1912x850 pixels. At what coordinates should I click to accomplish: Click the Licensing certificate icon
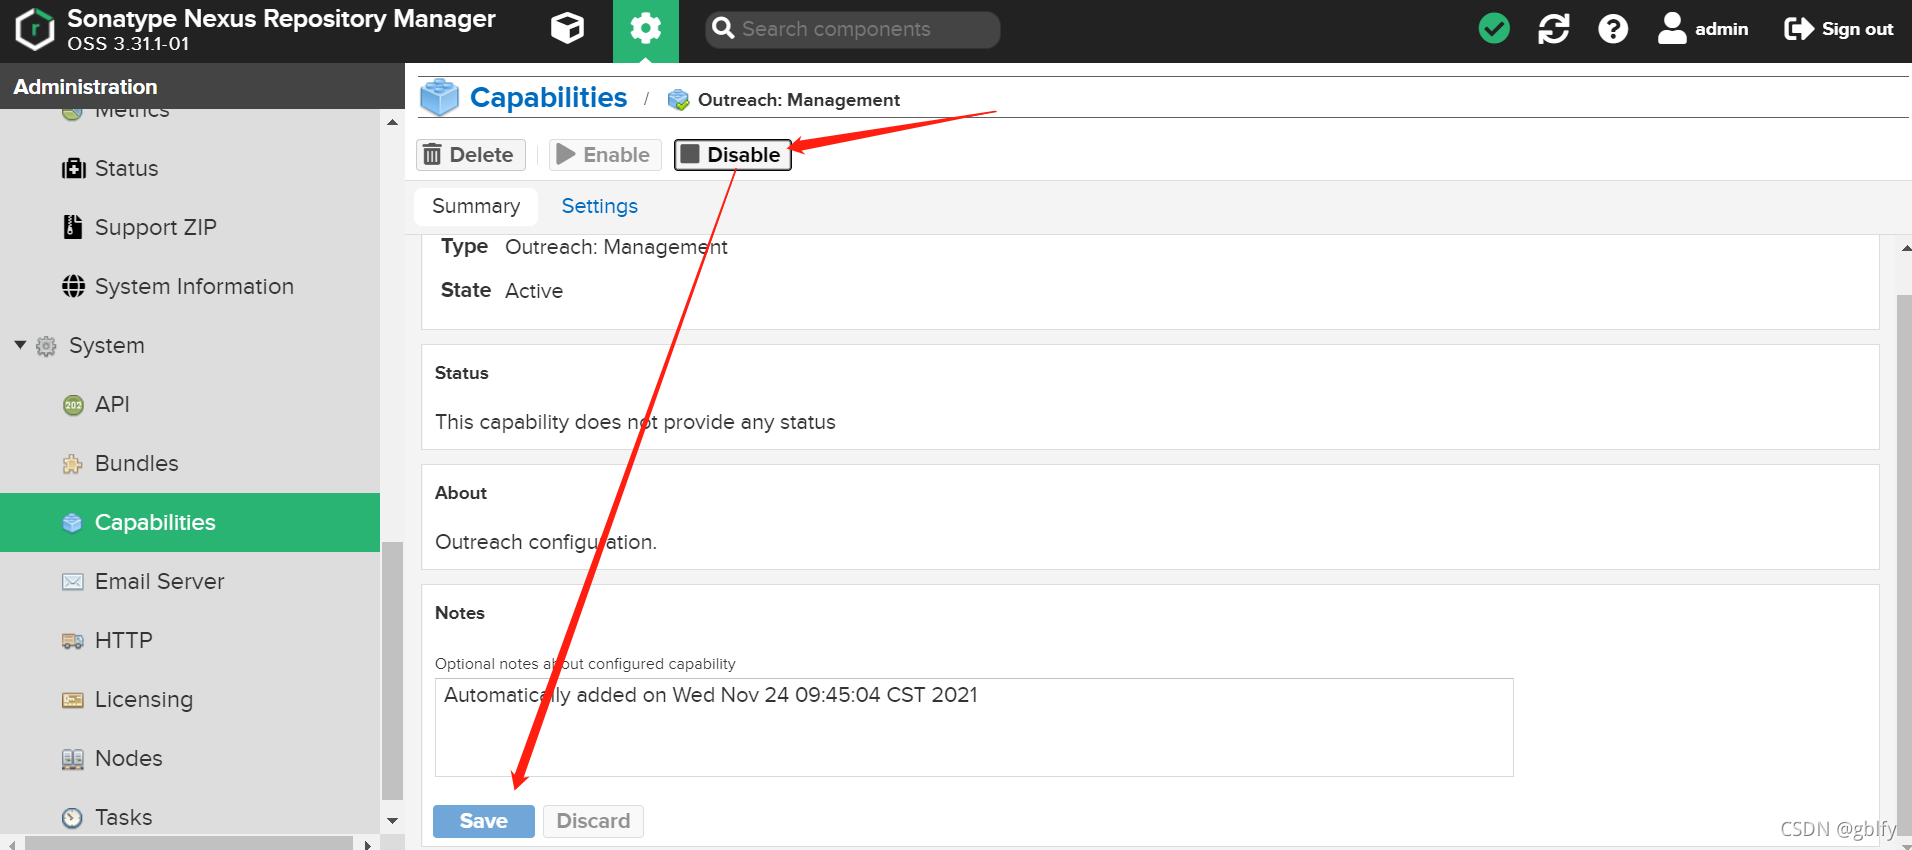click(x=73, y=700)
